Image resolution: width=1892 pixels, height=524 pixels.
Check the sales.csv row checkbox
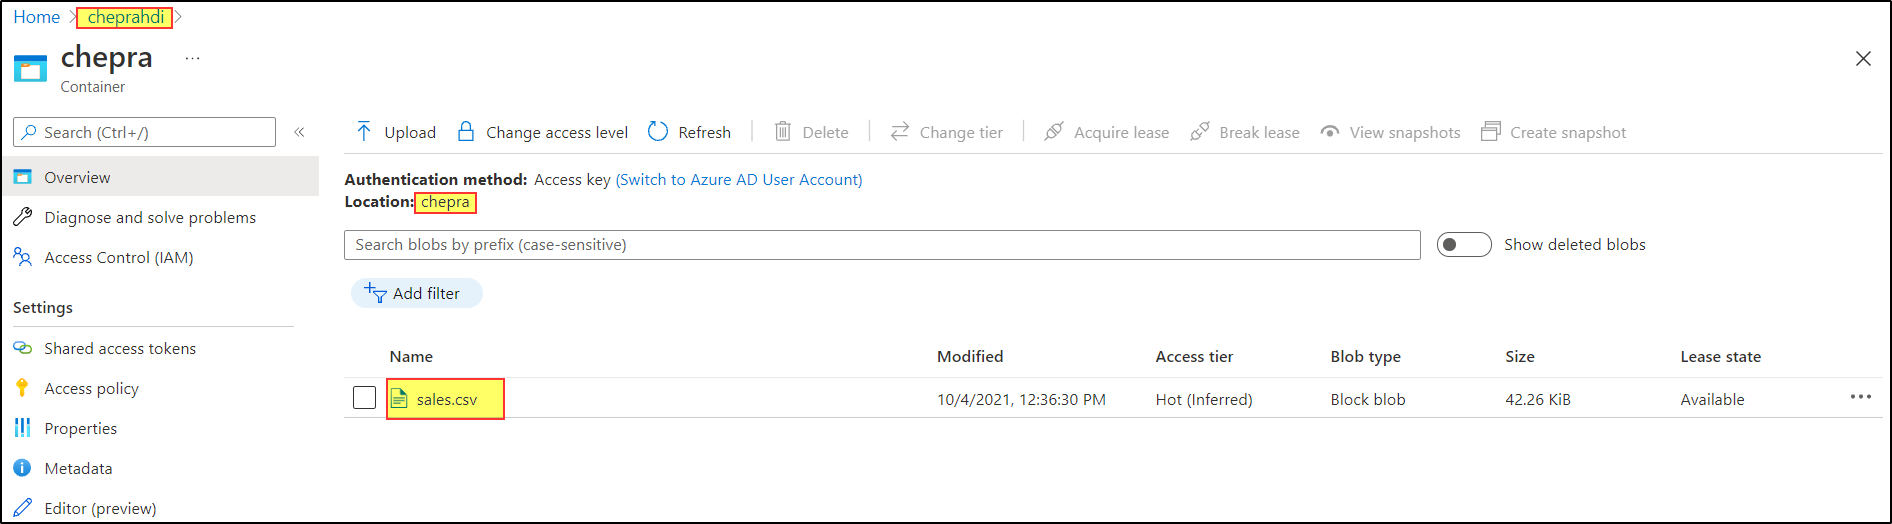(365, 398)
